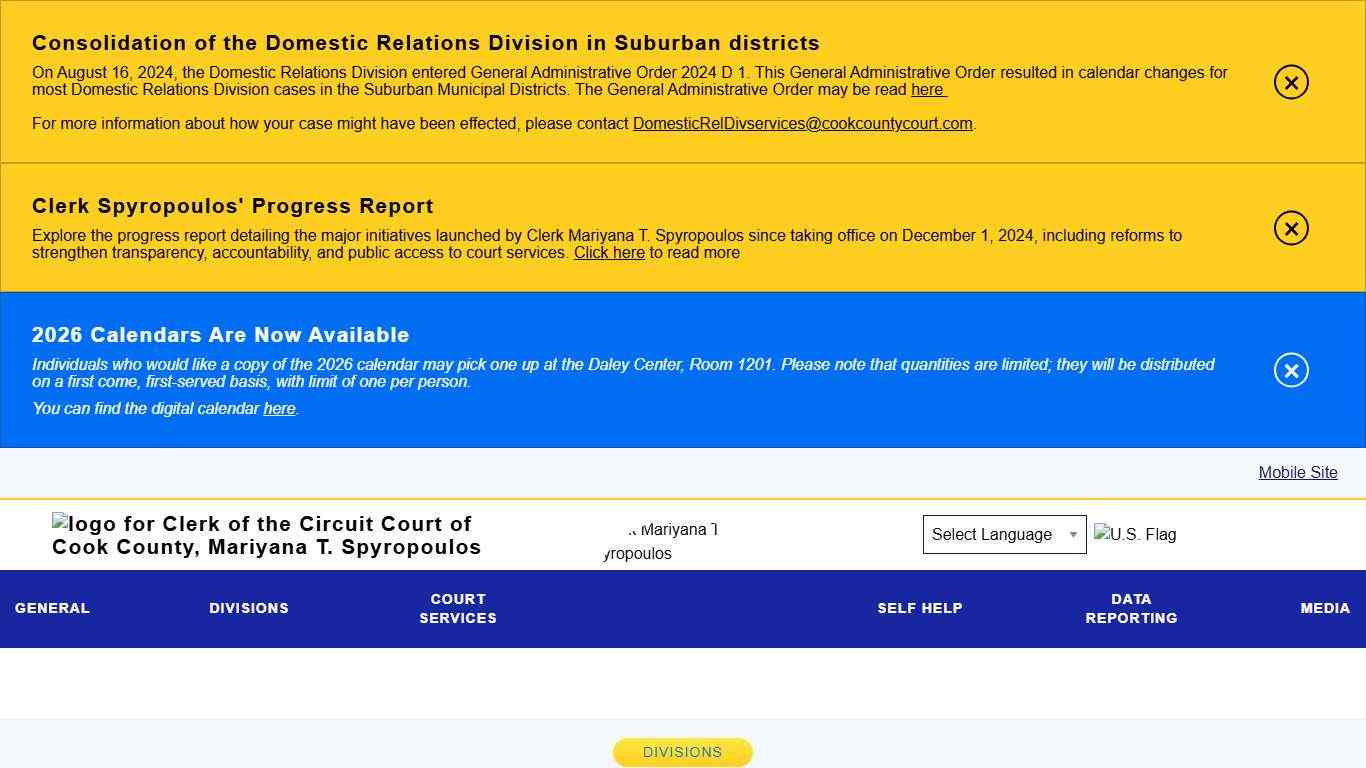Image resolution: width=1366 pixels, height=768 pixels.
Task: Dismiss the Clerk Spyropoulos' Progress Report banner
Action: coord(1290,228)
